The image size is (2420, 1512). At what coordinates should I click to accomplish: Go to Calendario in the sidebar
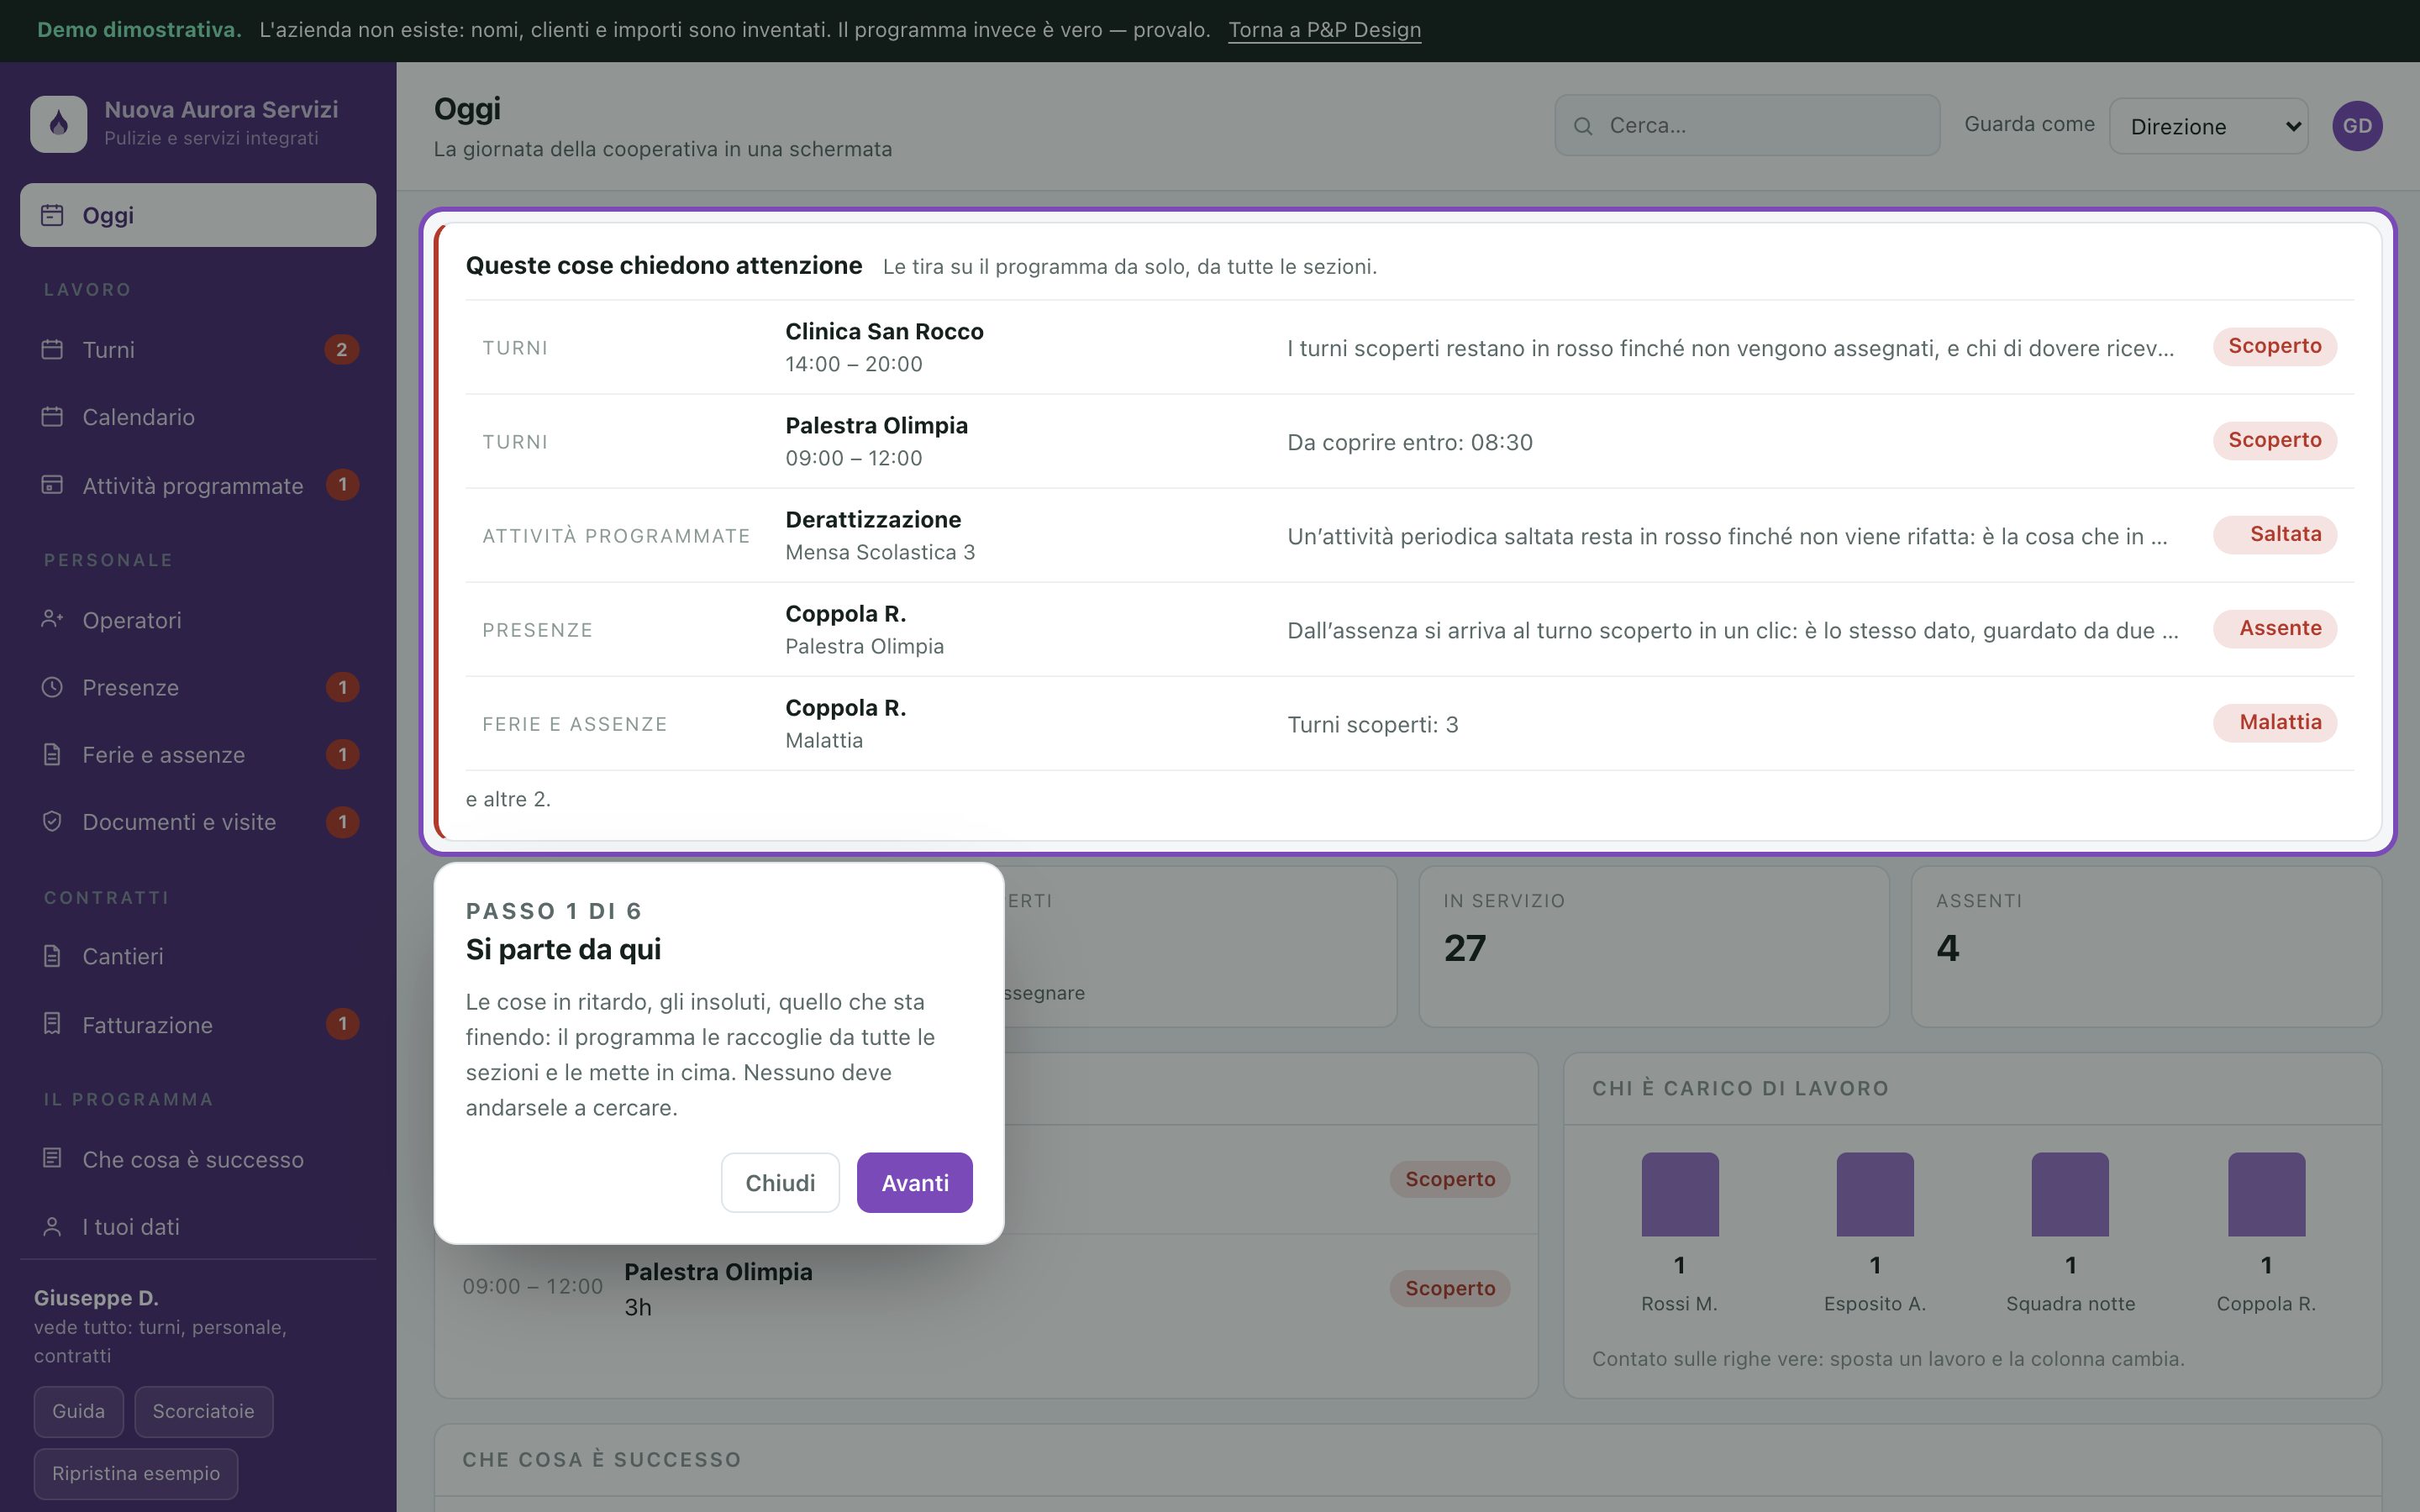click(x=198, y=417)
